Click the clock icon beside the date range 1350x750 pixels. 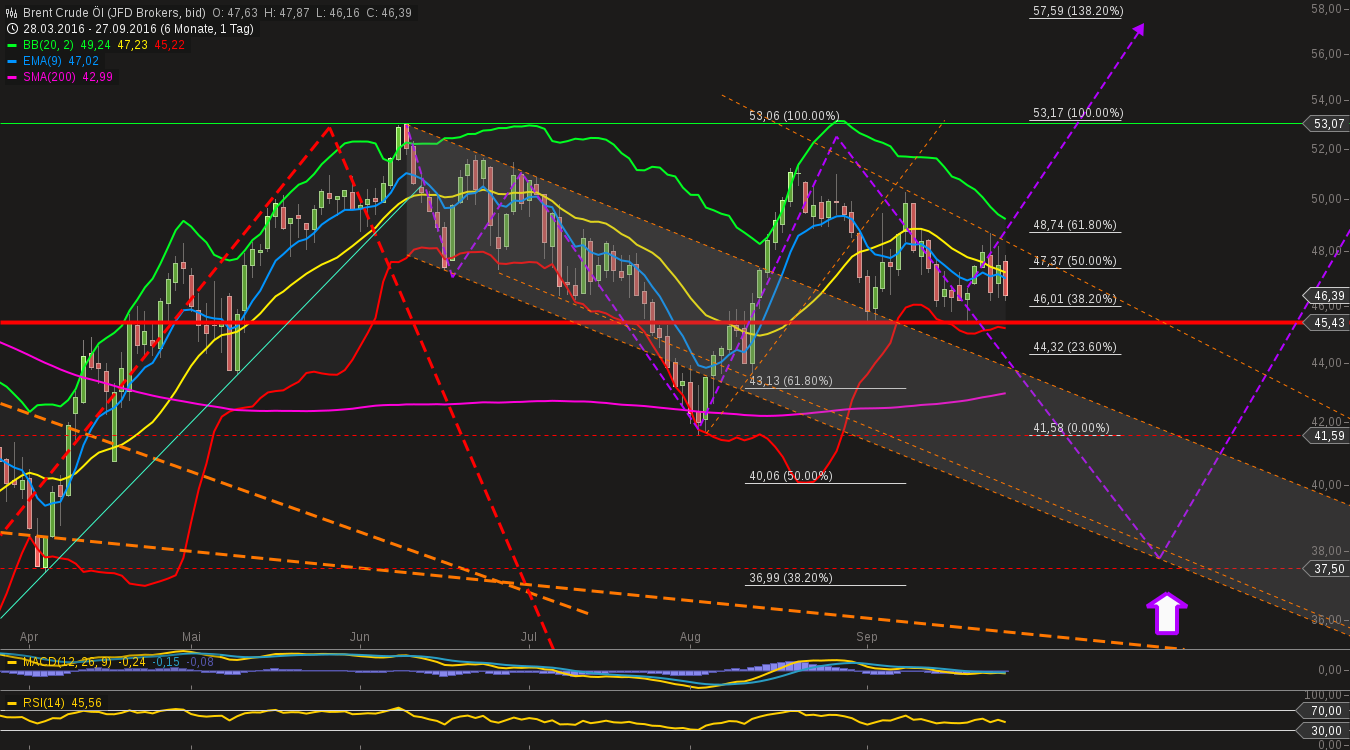click(12, 29)
